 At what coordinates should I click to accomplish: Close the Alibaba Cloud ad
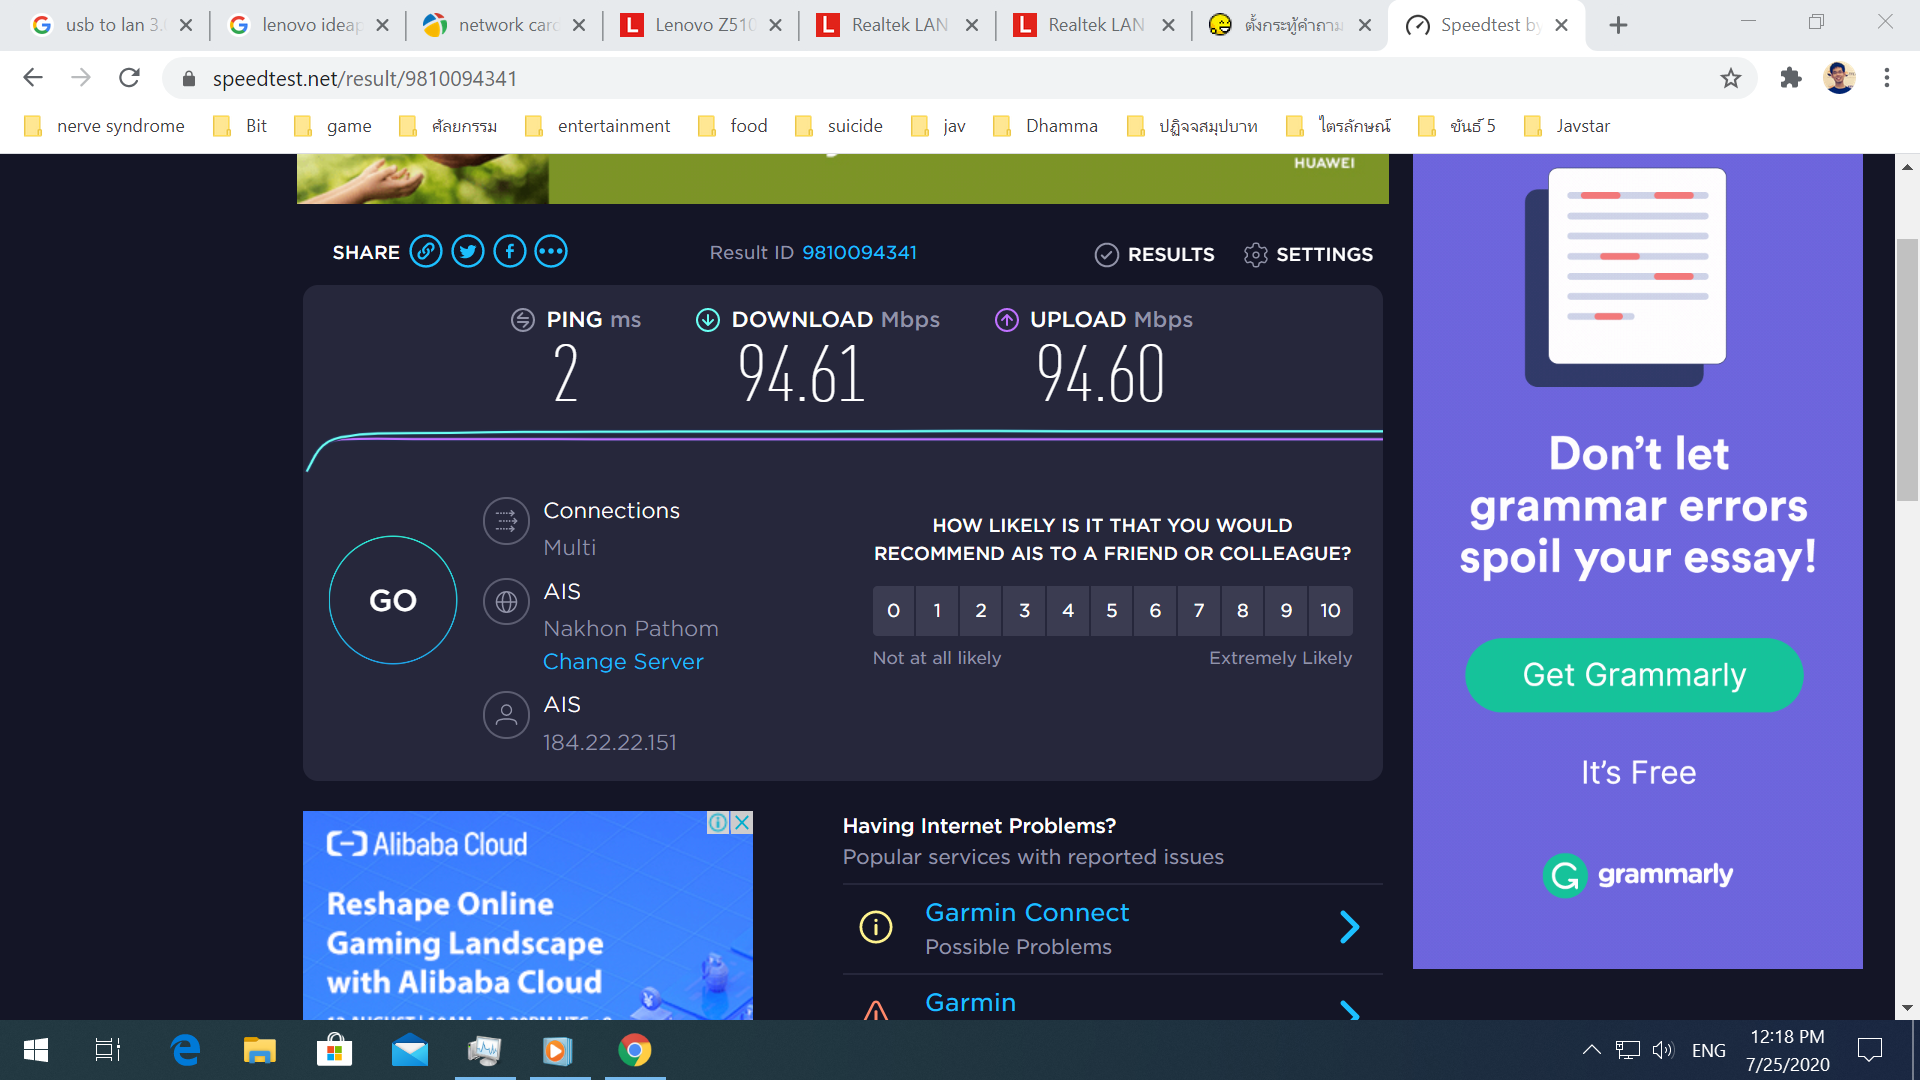click(x=741, y=823)
